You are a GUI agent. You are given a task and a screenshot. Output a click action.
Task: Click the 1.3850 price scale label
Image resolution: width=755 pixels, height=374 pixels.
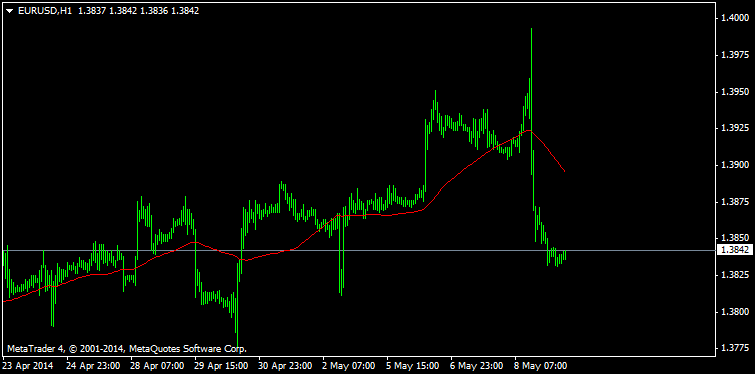(x=734, y=238)
